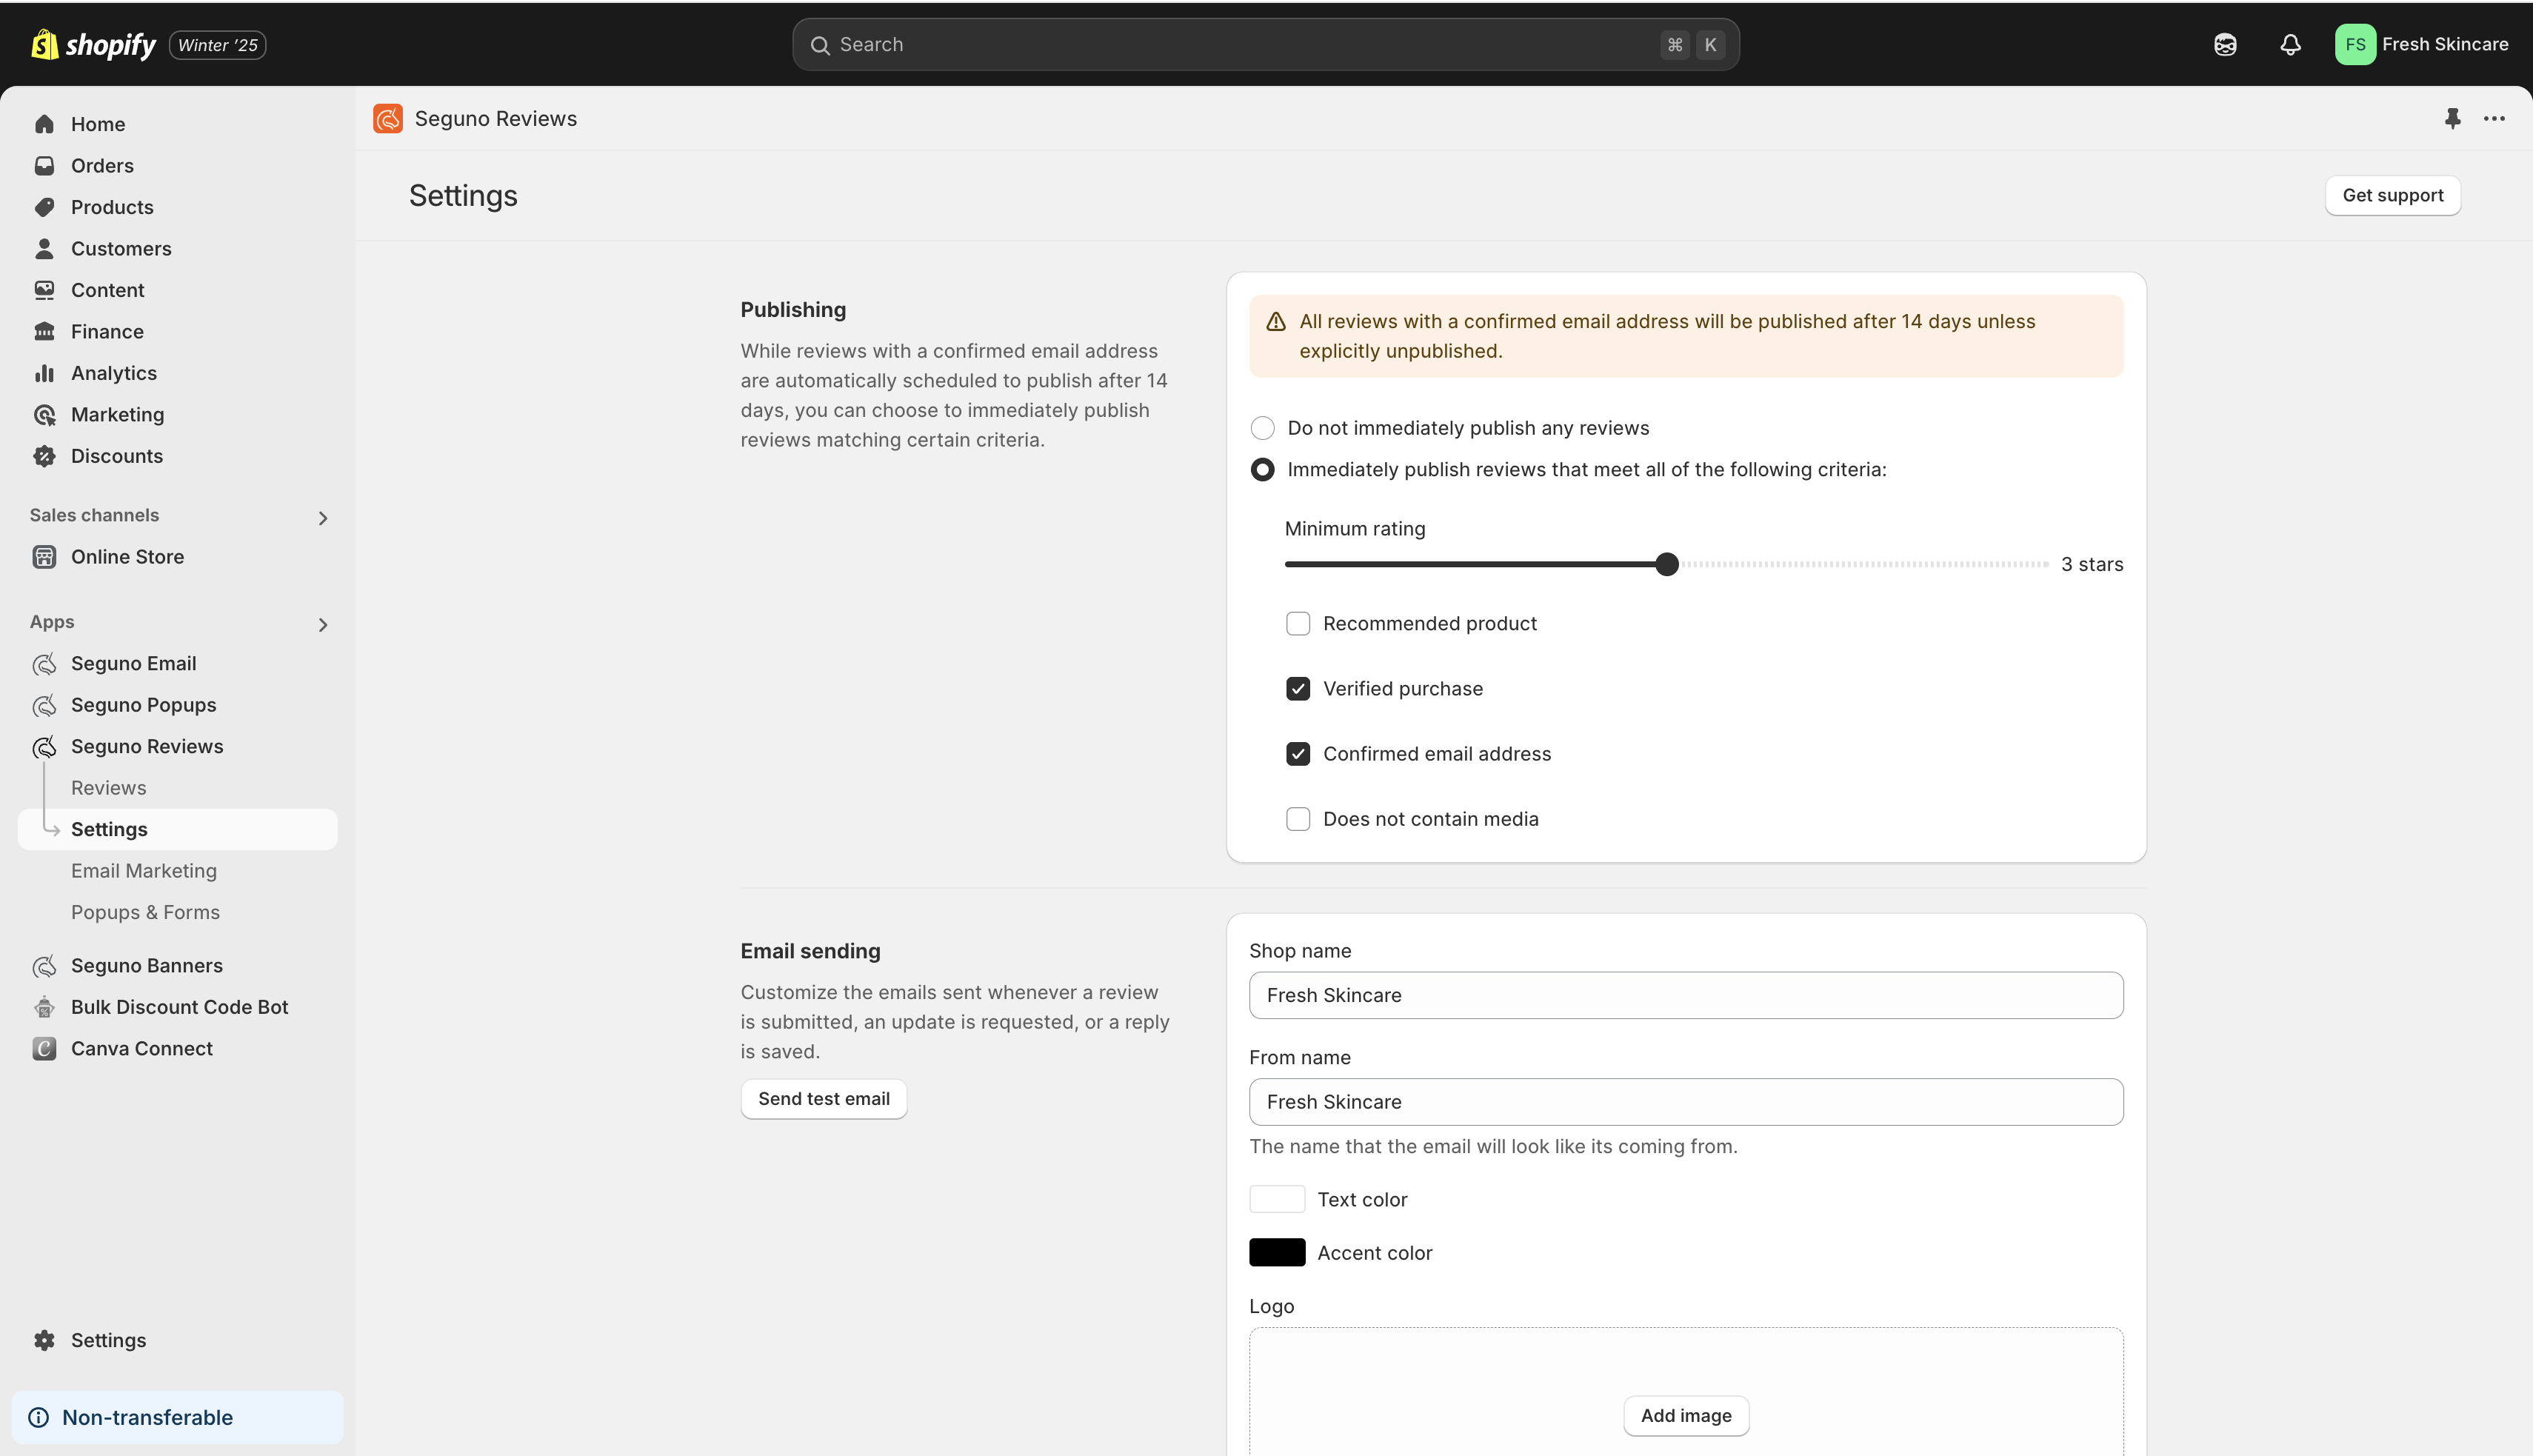
Task: Click the Search field in top bar
Action: (1266, 45)
